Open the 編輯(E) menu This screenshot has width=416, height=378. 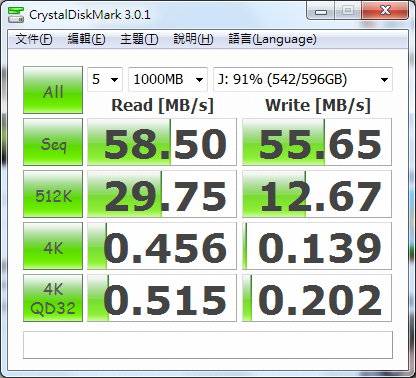click(x=86, y=39)
